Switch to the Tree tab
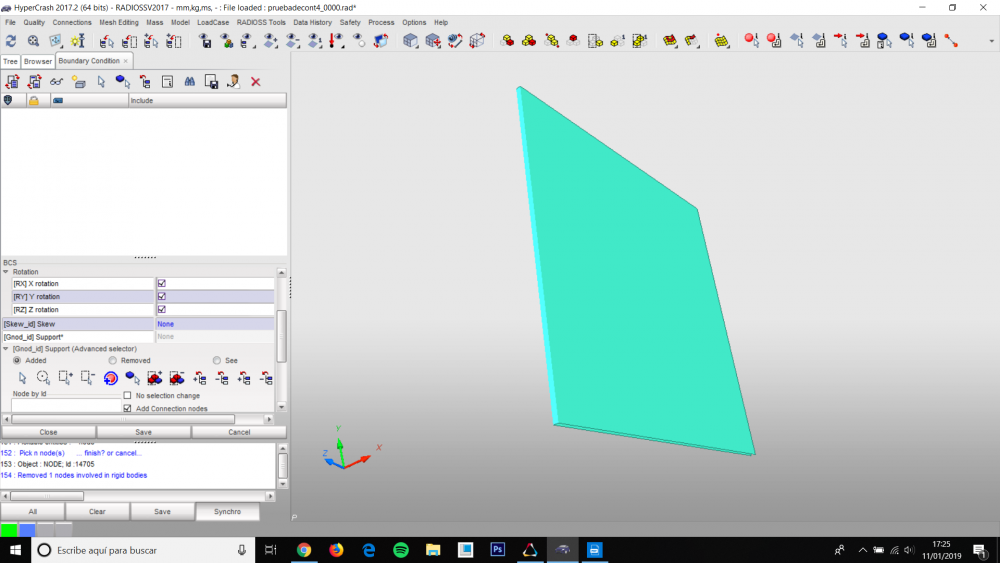The image size is (1000, 563). coord(10,61)
